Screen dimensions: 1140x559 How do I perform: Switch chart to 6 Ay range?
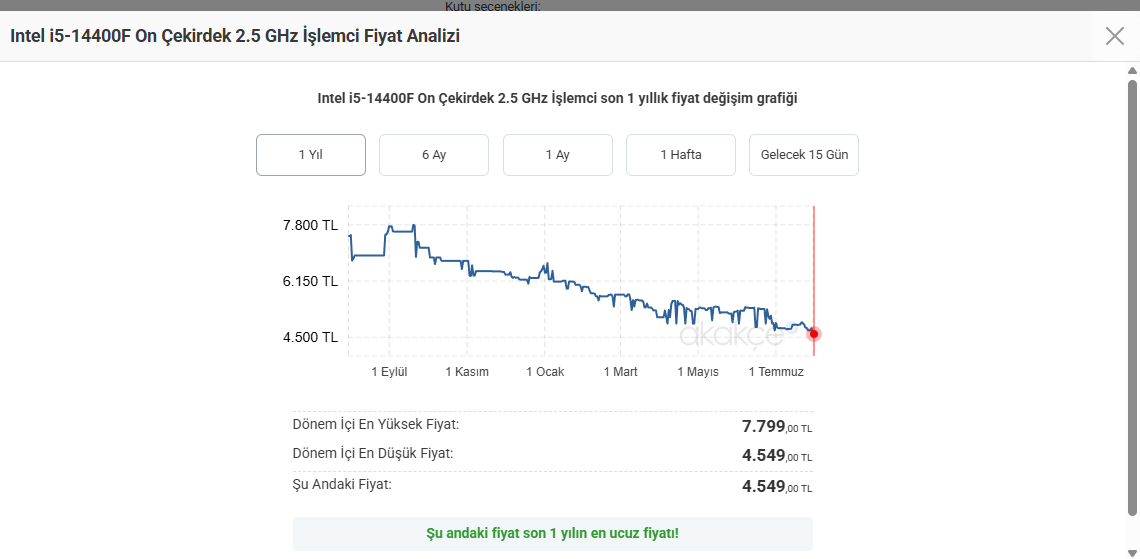click(x=434, y=155)
